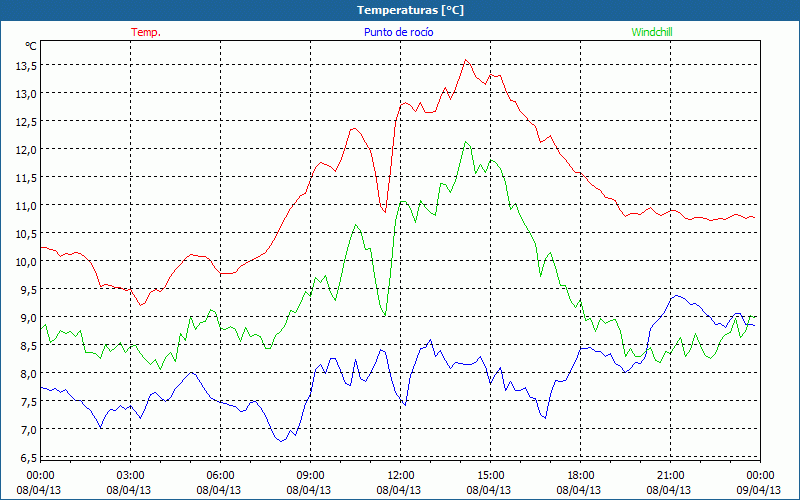800x500 pixels.
Task: Click the green windchill peak near 14:00
Action: coord(465,141)
